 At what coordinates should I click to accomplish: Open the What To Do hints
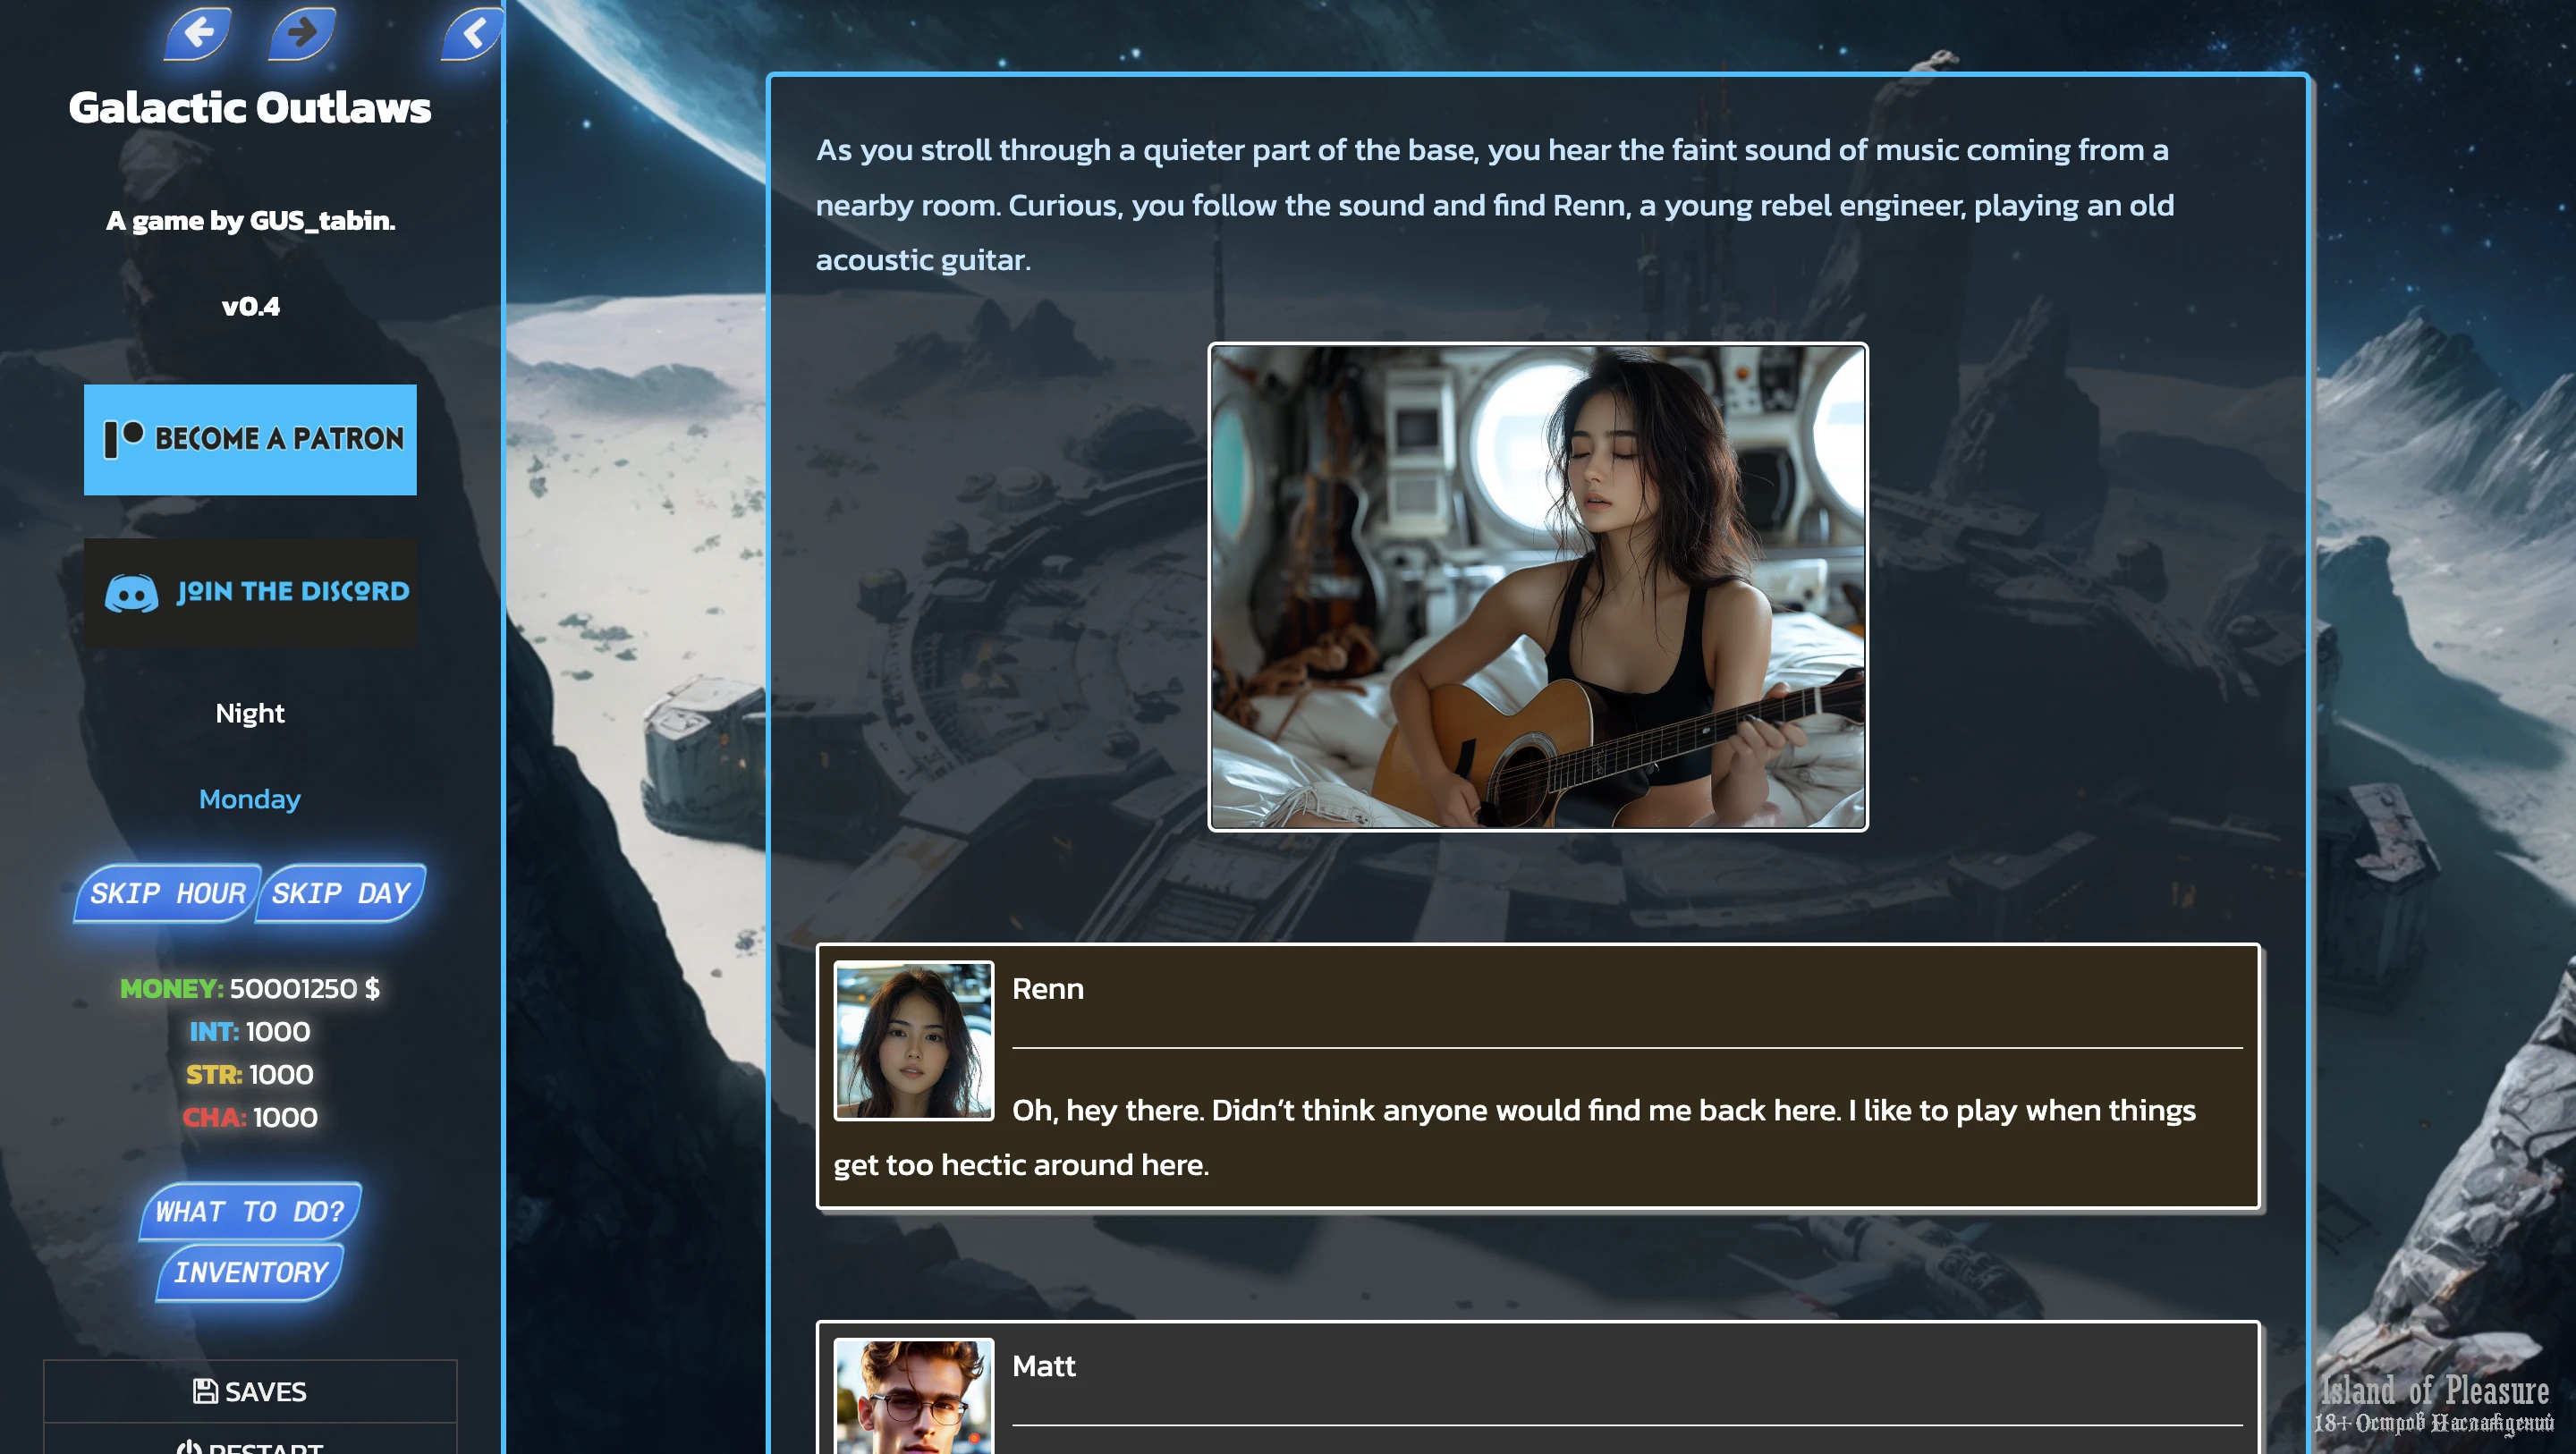250,1210
